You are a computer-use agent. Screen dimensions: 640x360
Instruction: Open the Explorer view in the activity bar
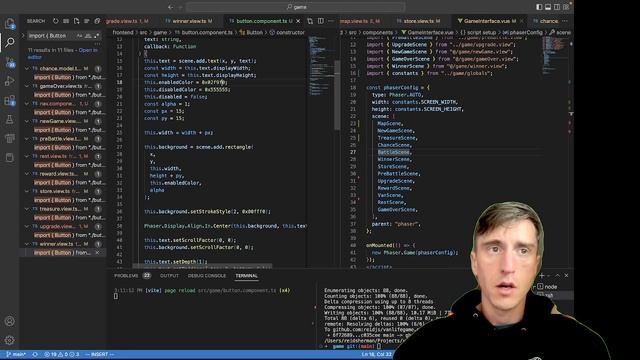pyautogui.click(x=10, y=24)
